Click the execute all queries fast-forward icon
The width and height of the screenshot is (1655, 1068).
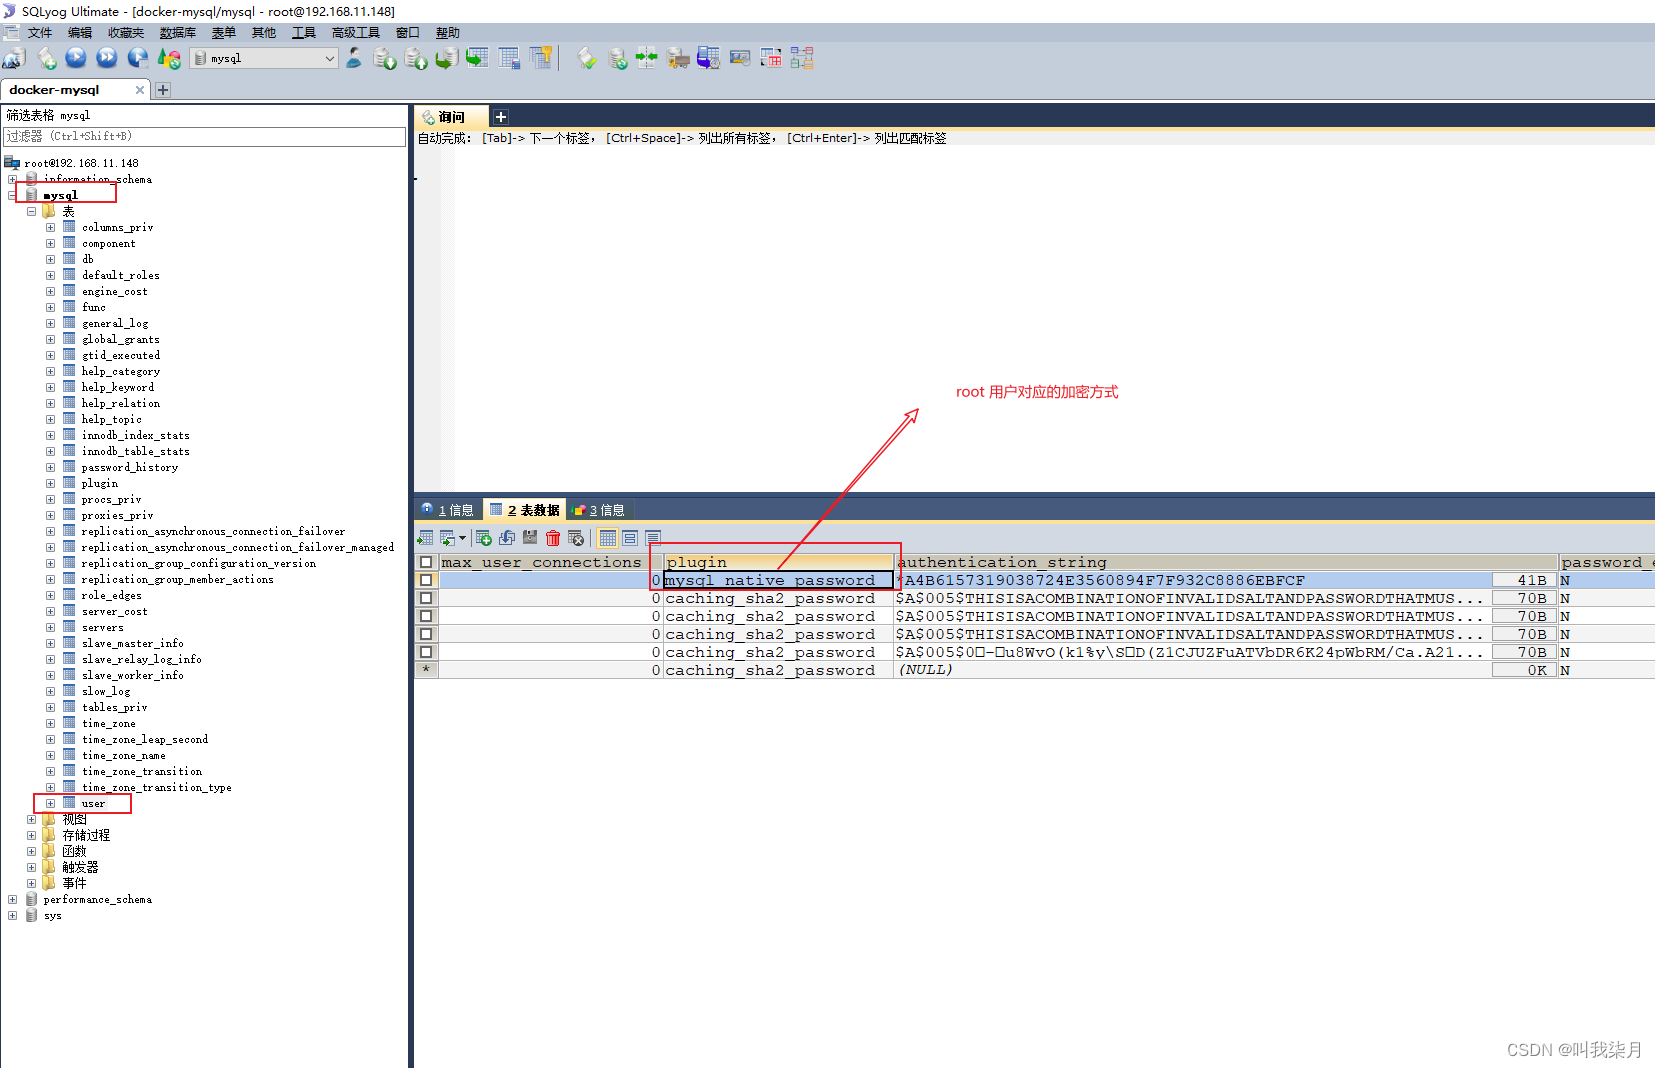[x=107, y=58]
